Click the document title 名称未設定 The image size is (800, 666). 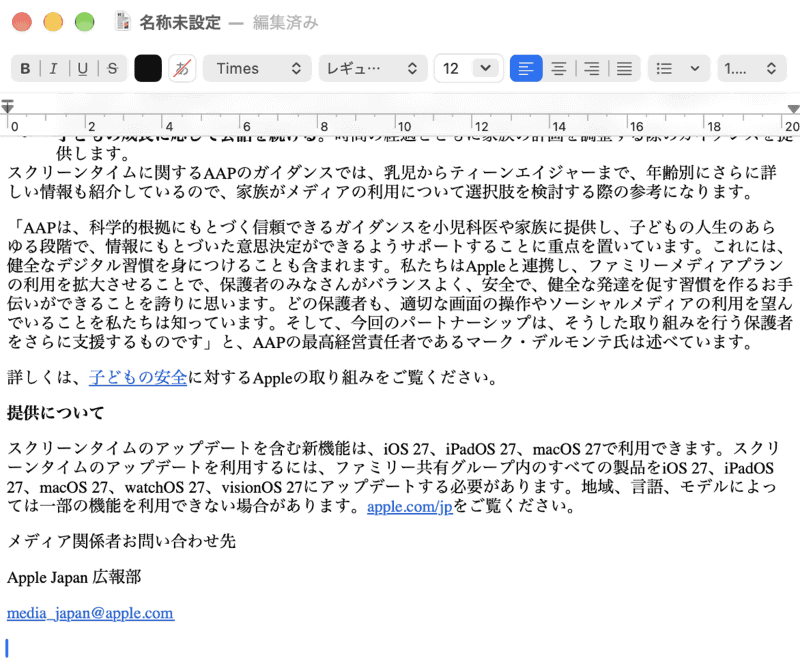coord(180,22)
